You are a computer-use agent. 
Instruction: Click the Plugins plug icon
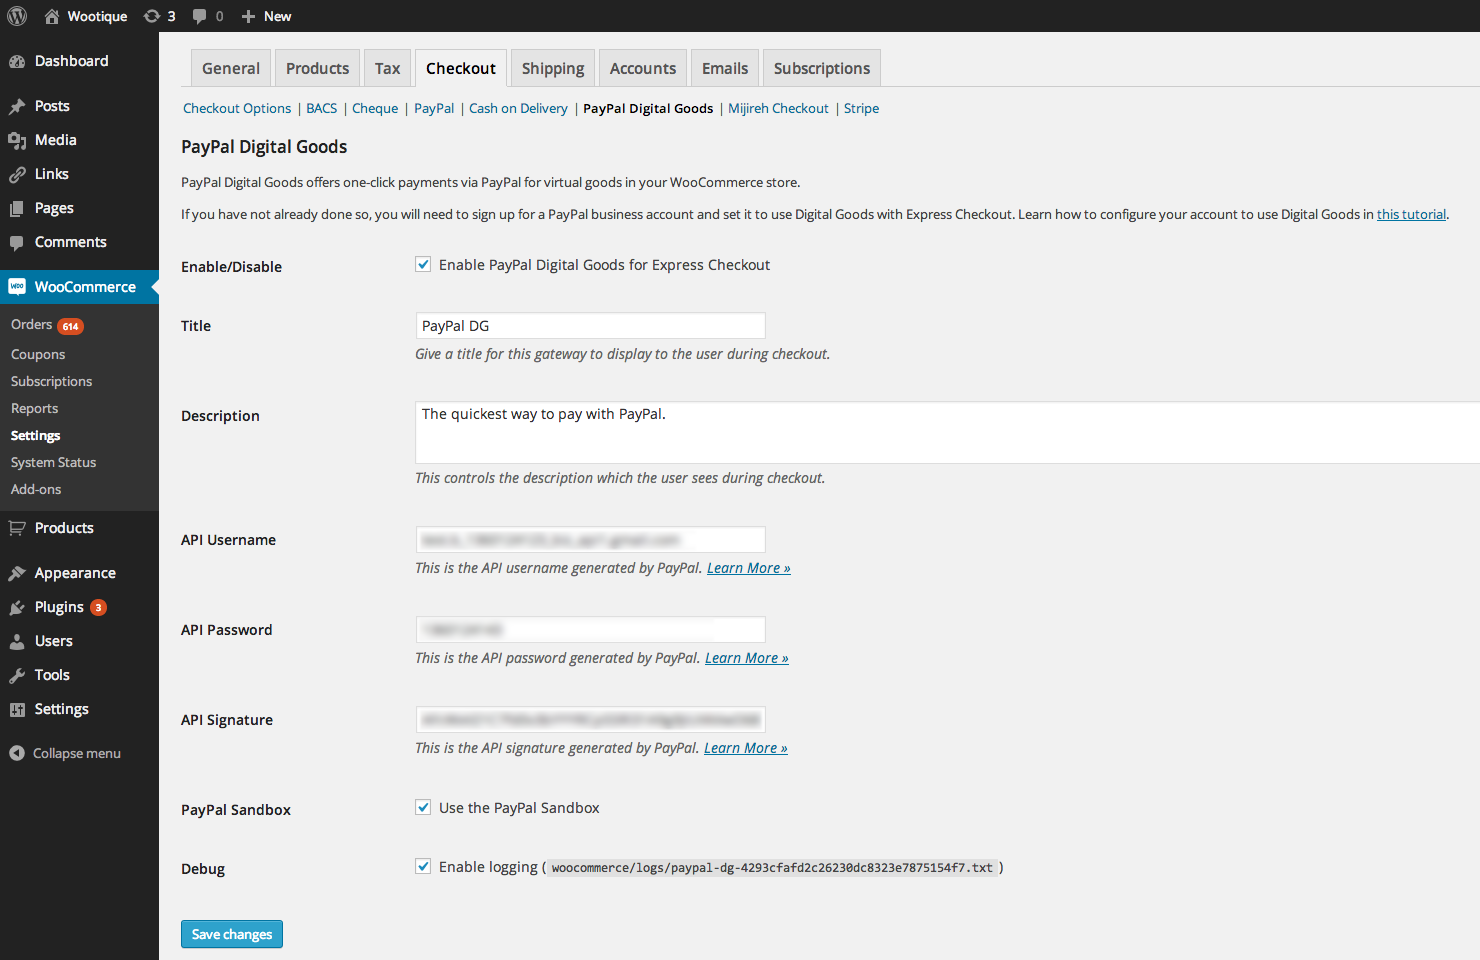[17, 607]
